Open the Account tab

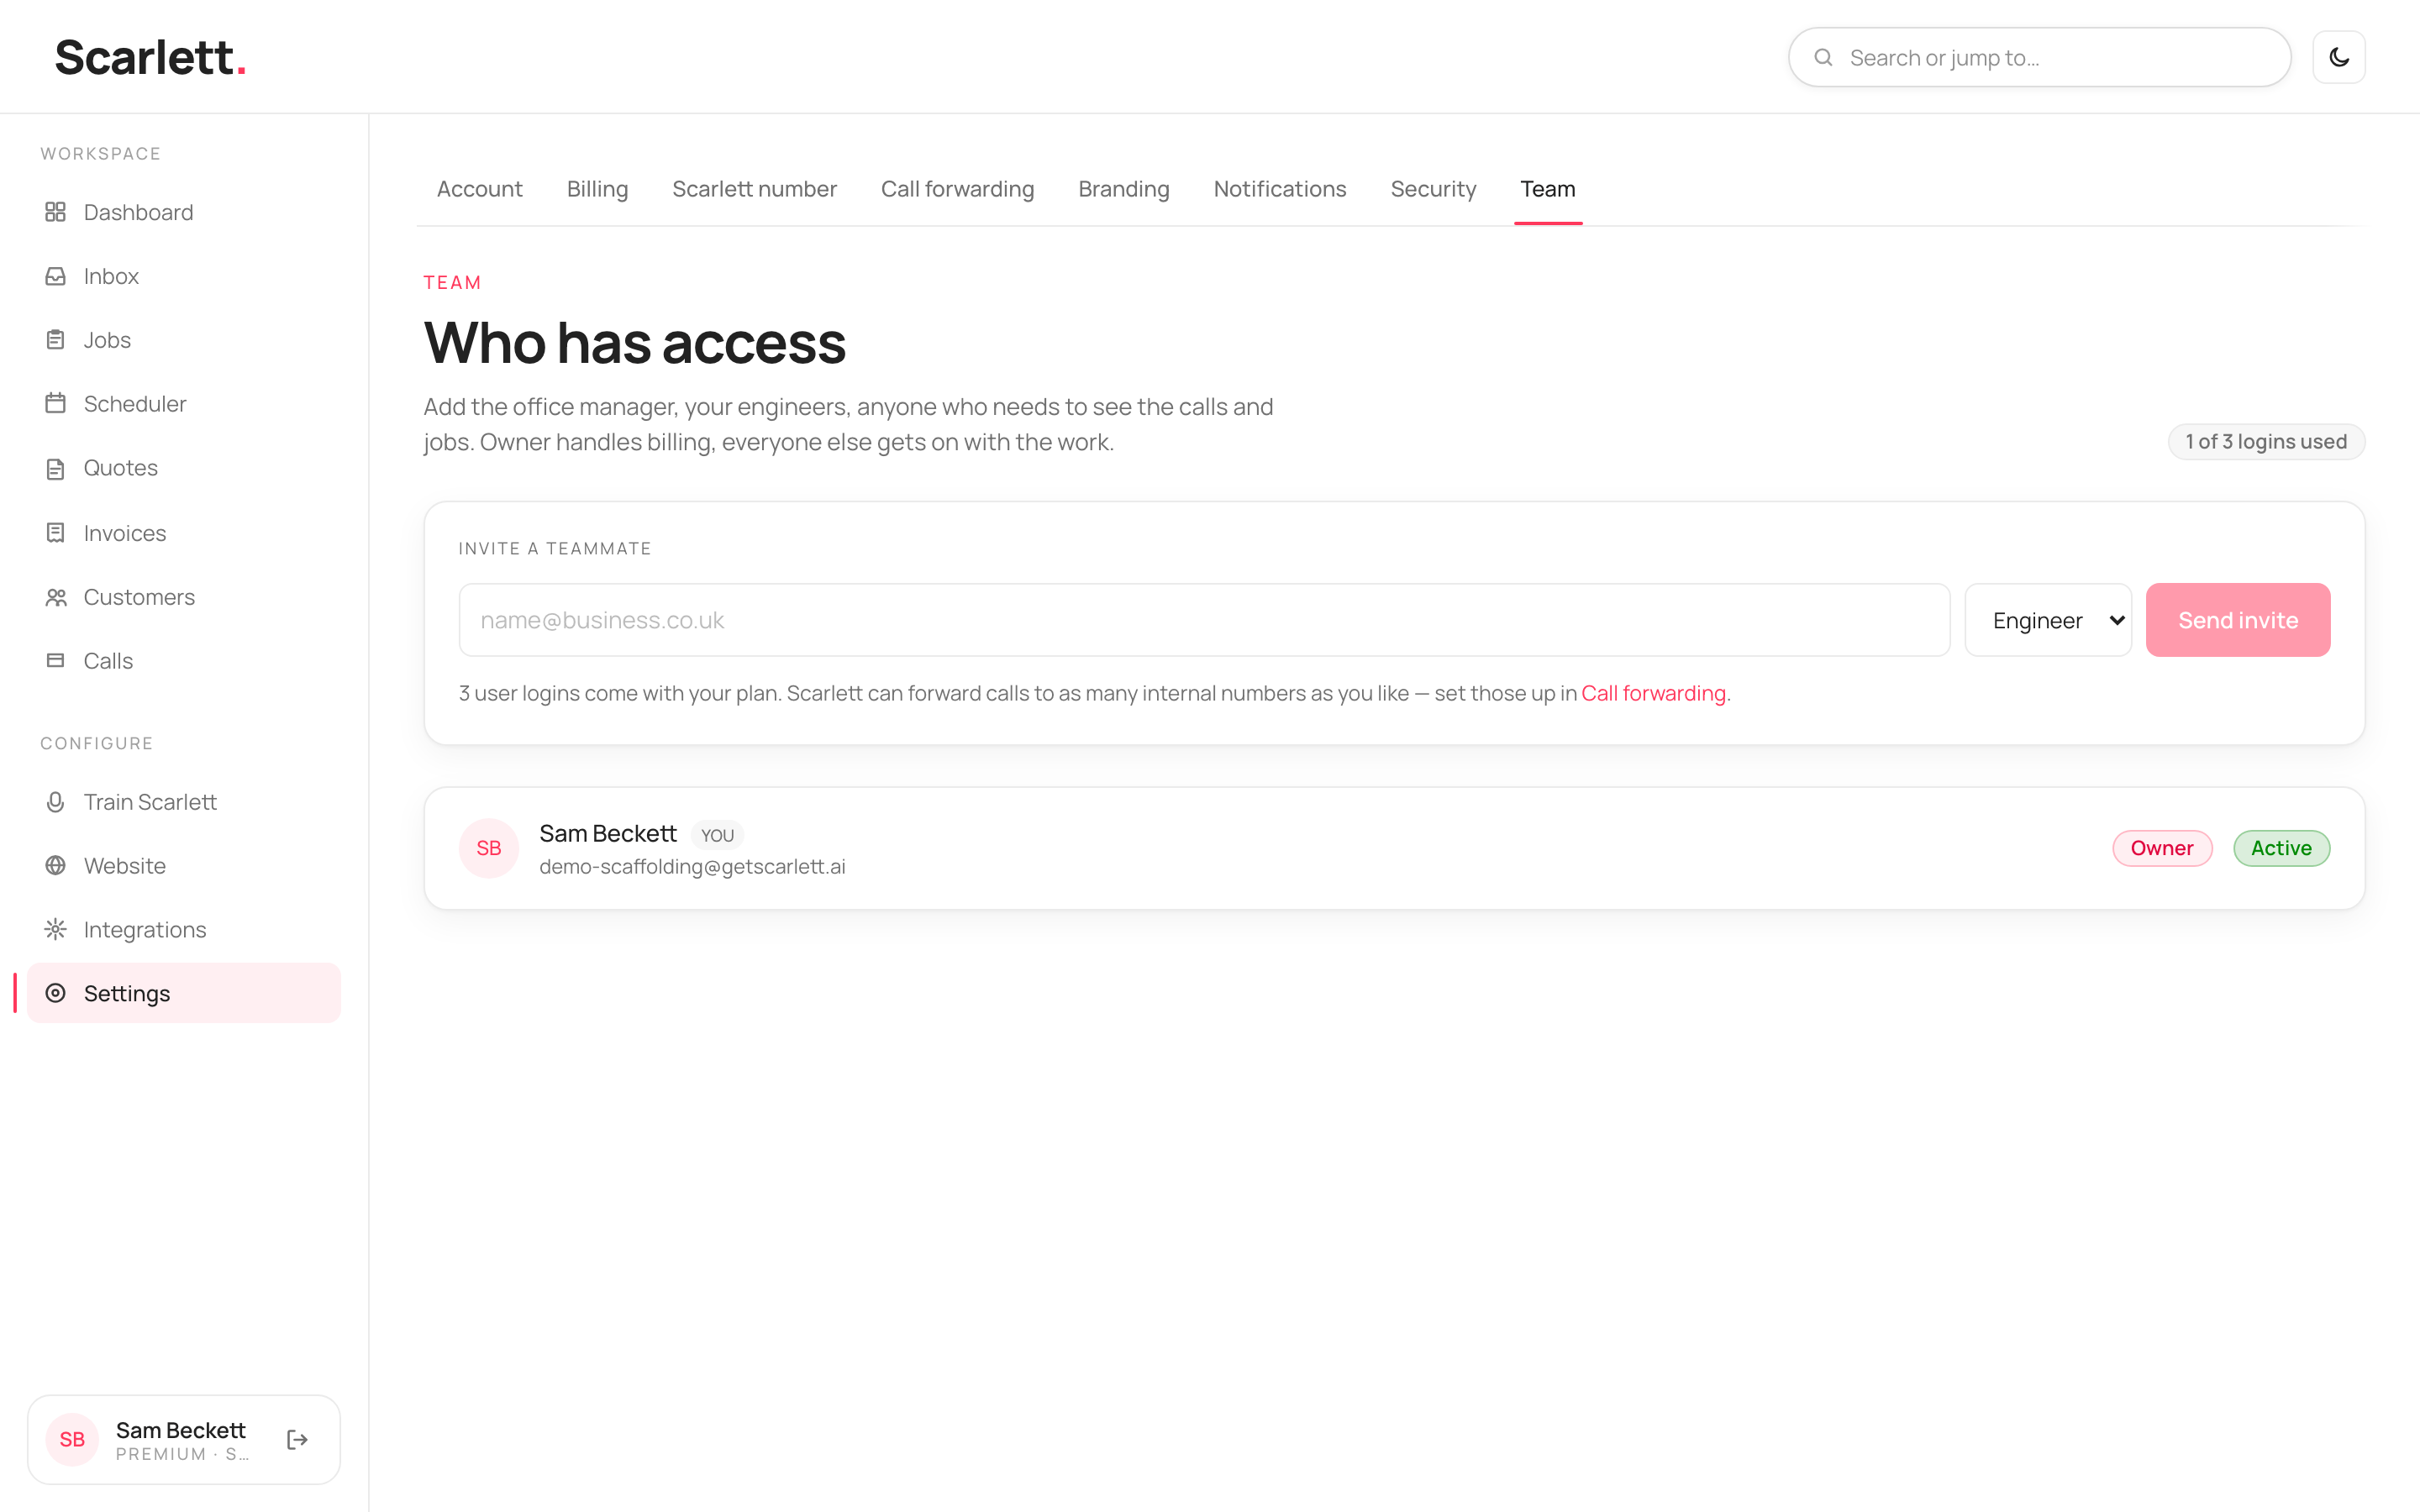click(x=479, y=189)
